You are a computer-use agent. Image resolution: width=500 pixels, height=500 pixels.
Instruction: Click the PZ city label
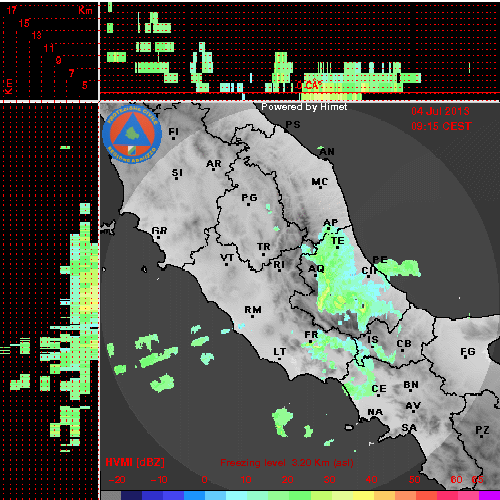tap(482, 430)
